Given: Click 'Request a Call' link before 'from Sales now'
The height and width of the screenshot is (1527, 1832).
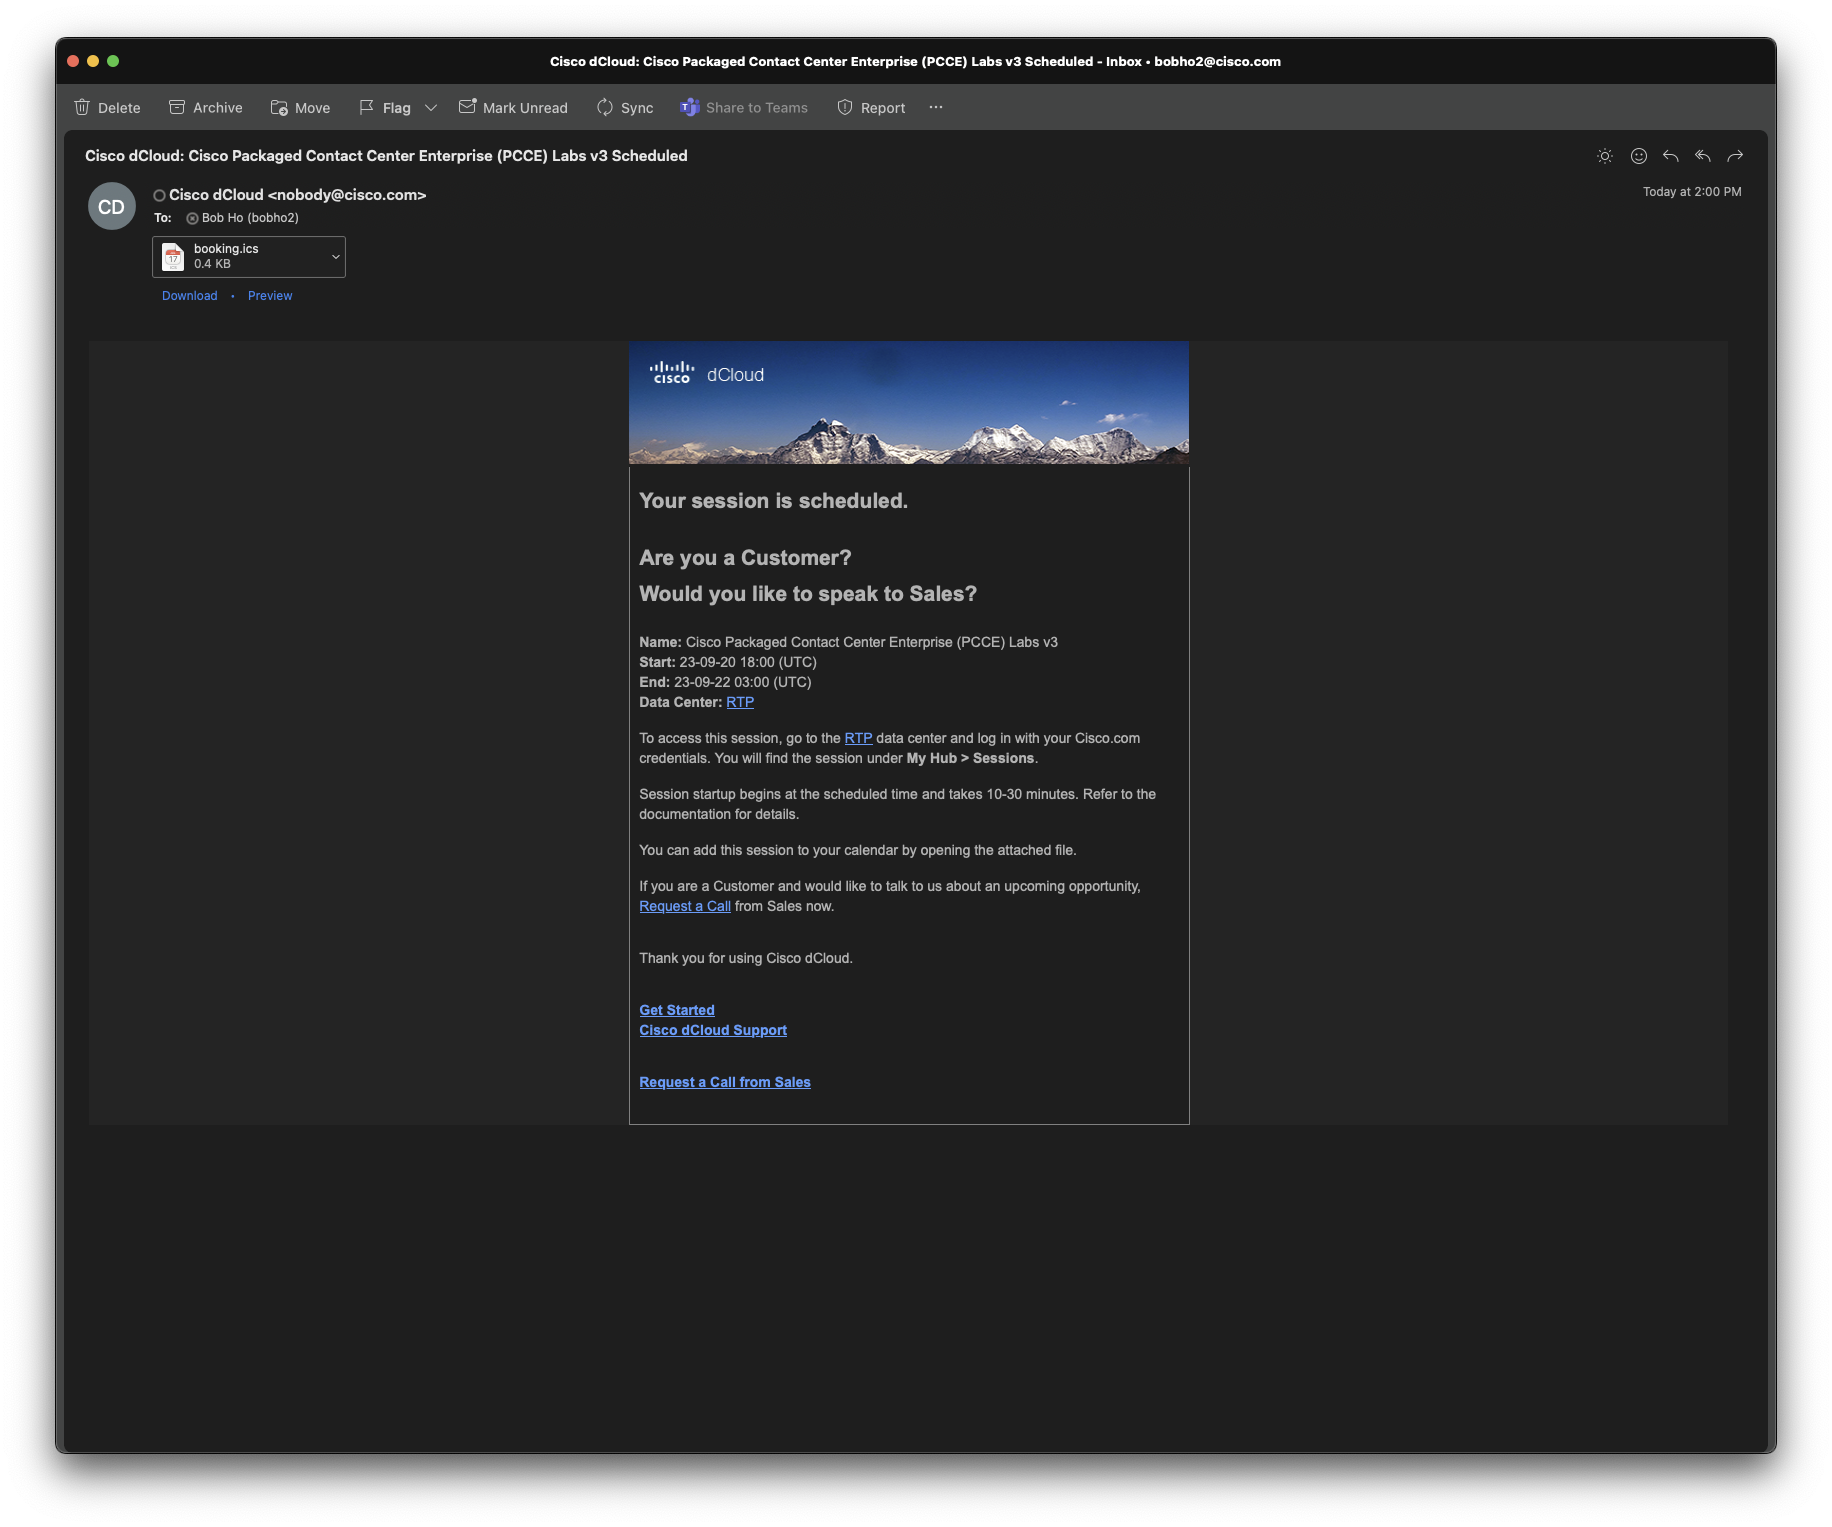Looking at the screenshot, I should click(685, 906).
